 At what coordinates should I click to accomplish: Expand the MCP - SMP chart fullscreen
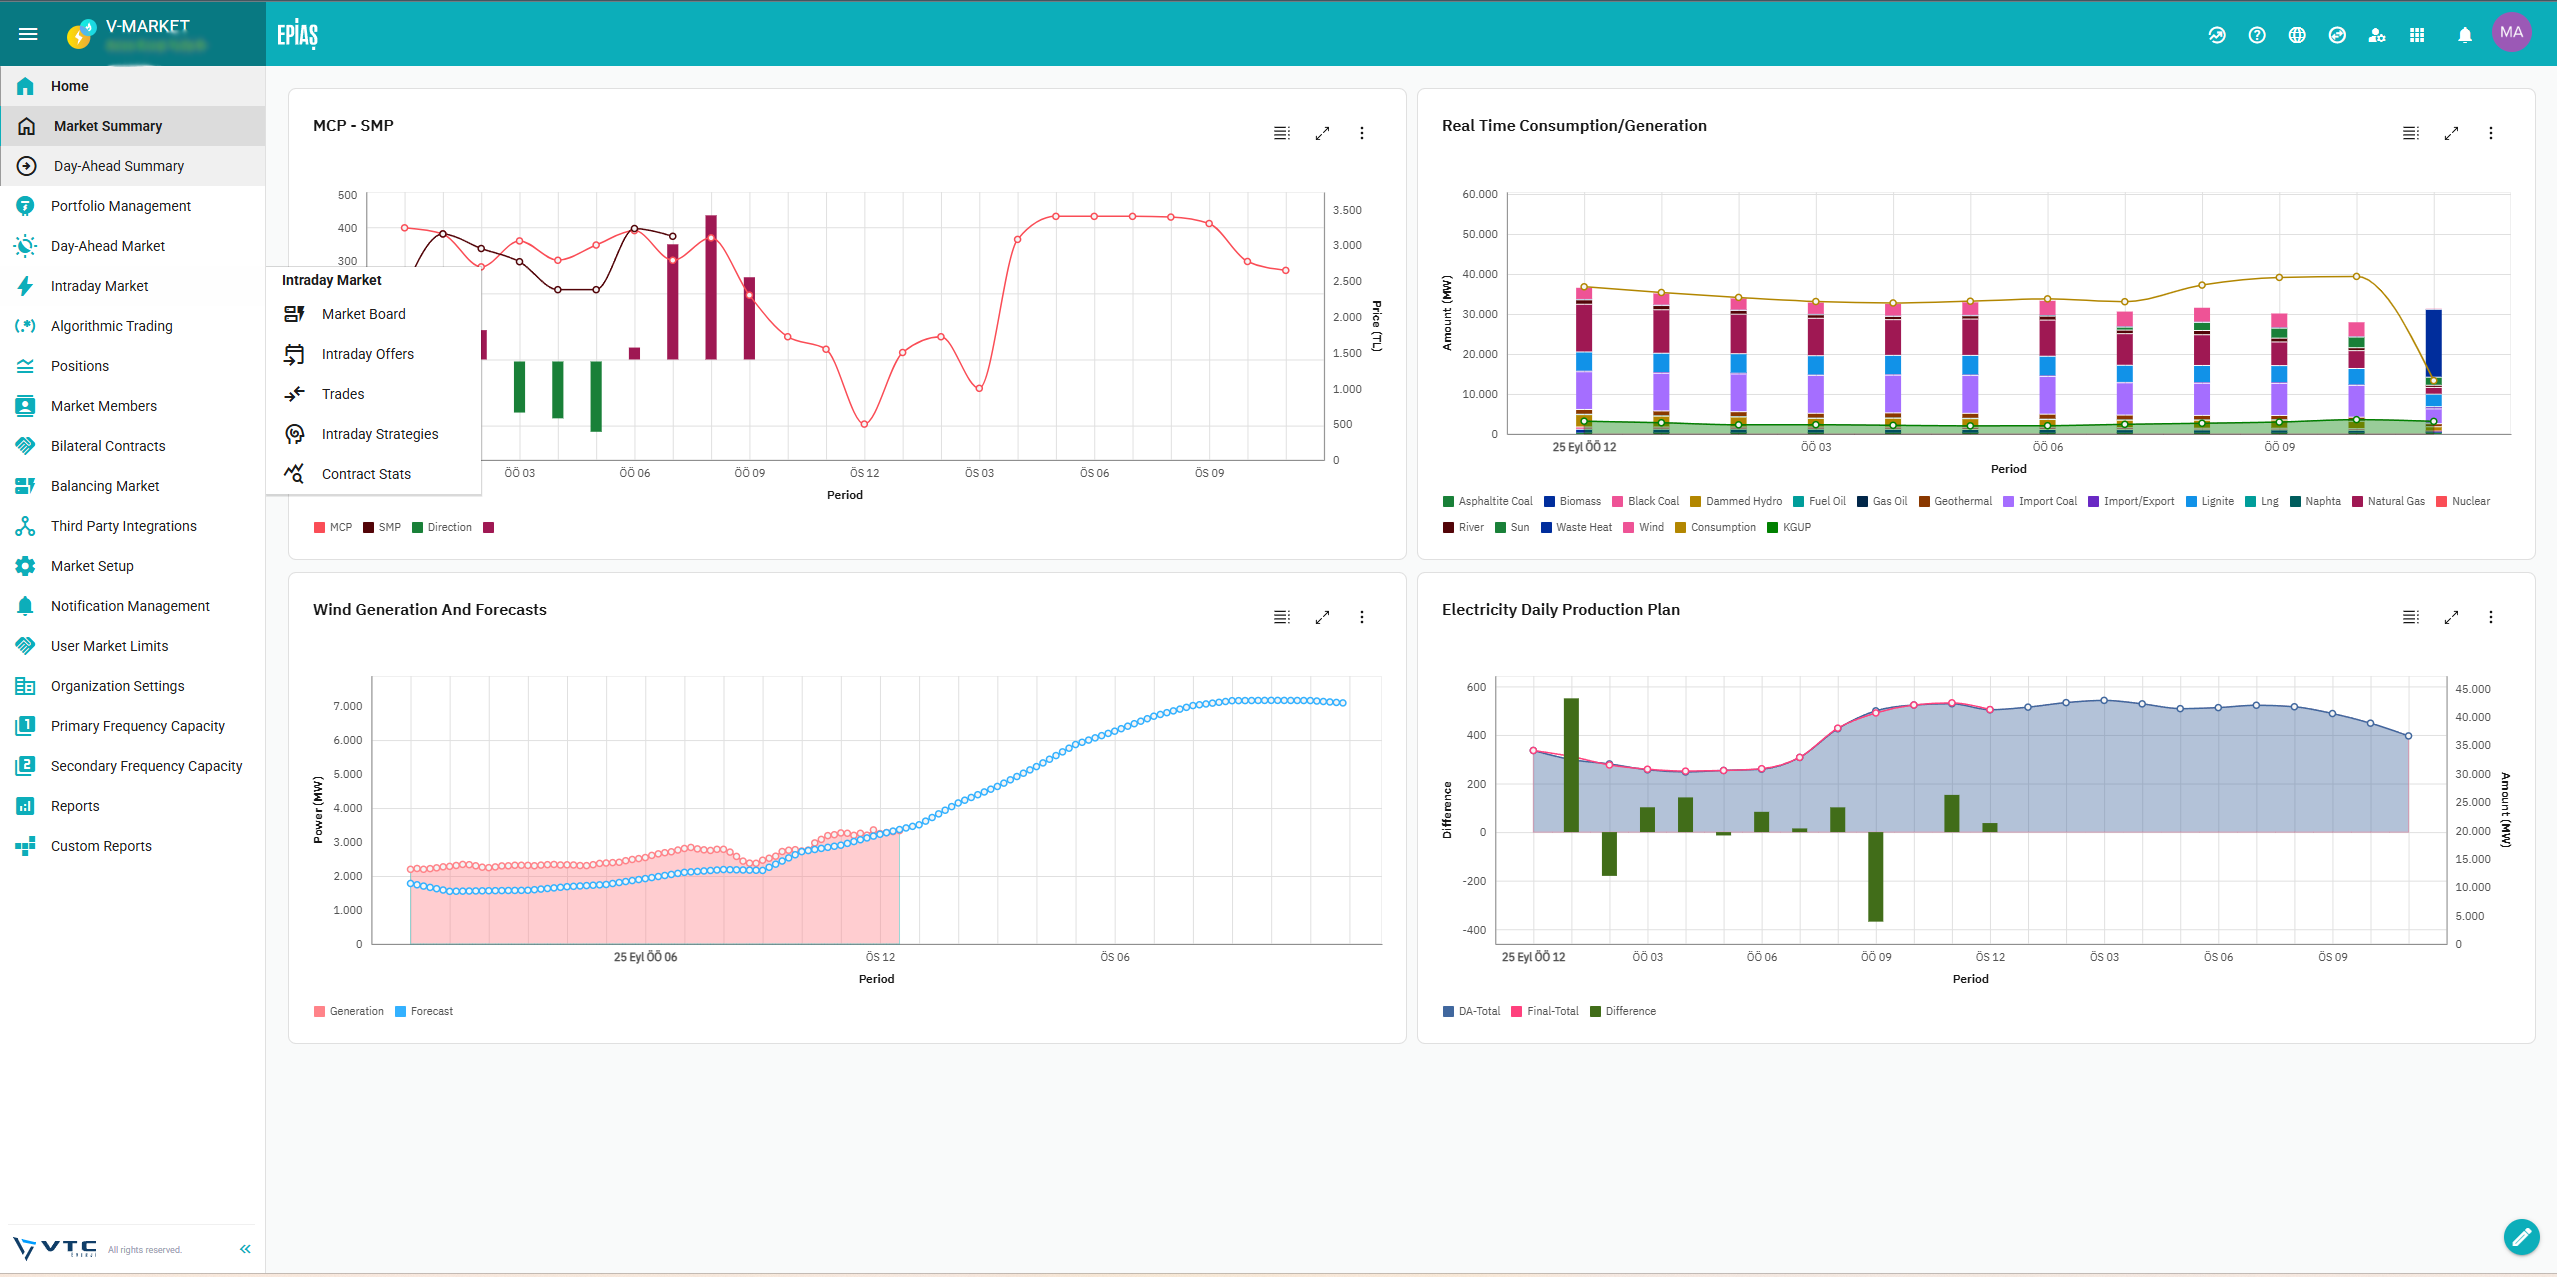coord(1322,133)
